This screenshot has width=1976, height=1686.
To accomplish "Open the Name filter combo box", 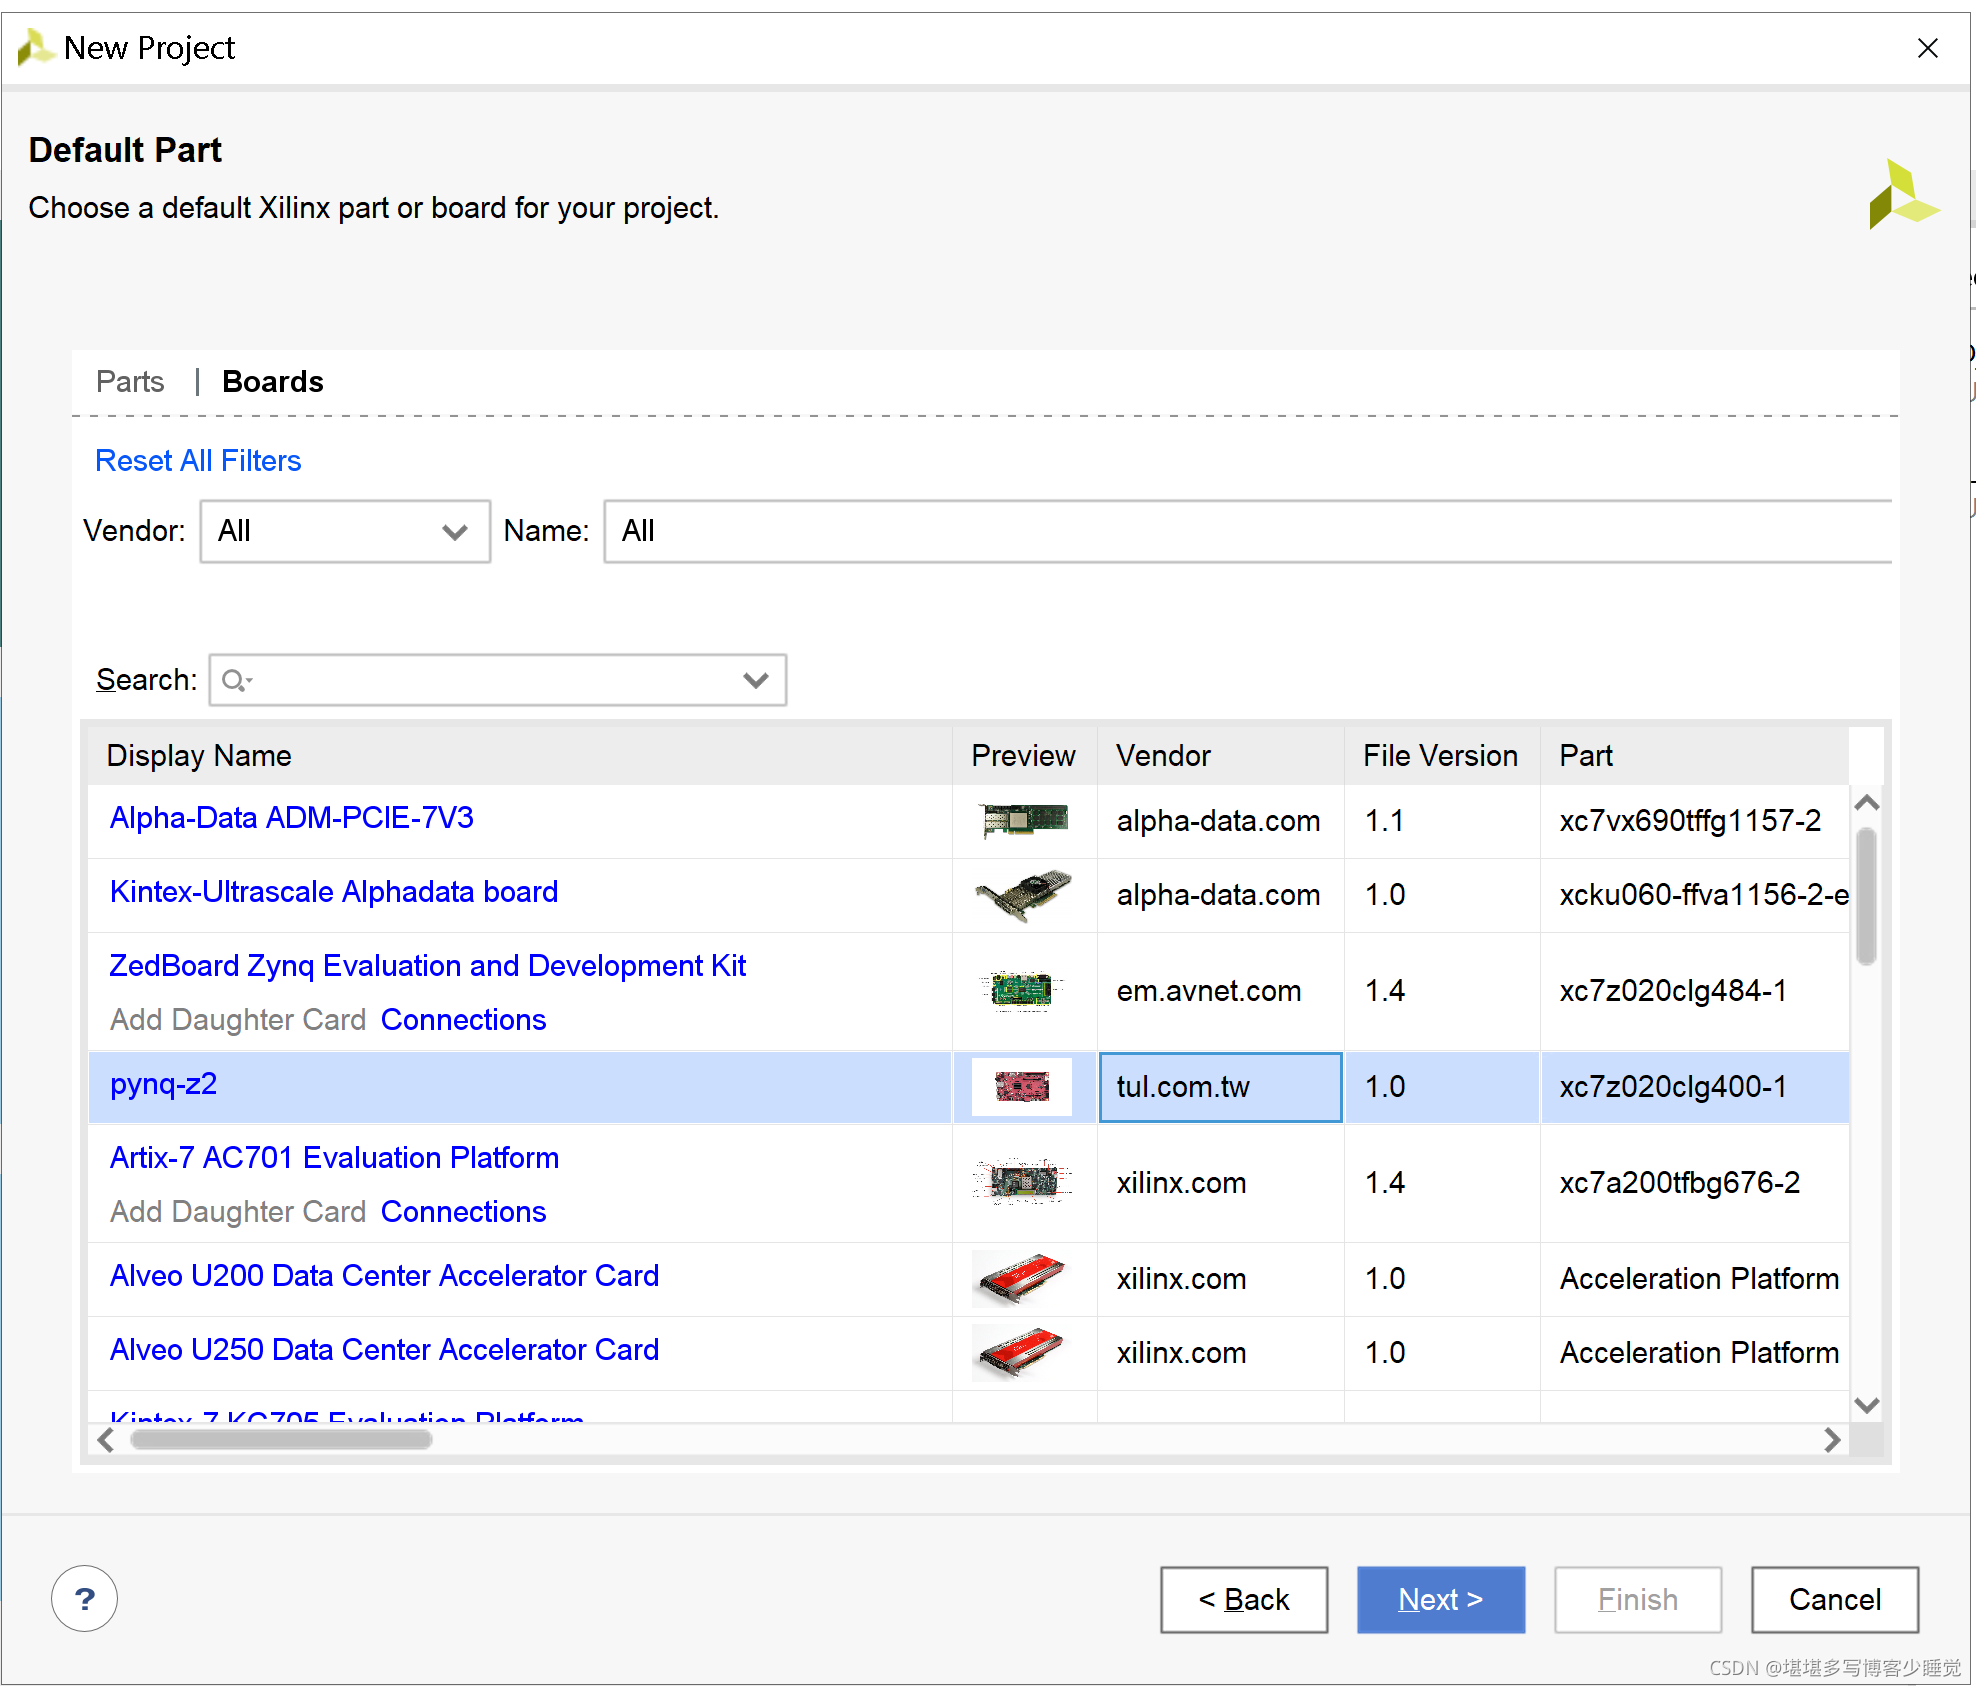I will [x=1247, y=531].
